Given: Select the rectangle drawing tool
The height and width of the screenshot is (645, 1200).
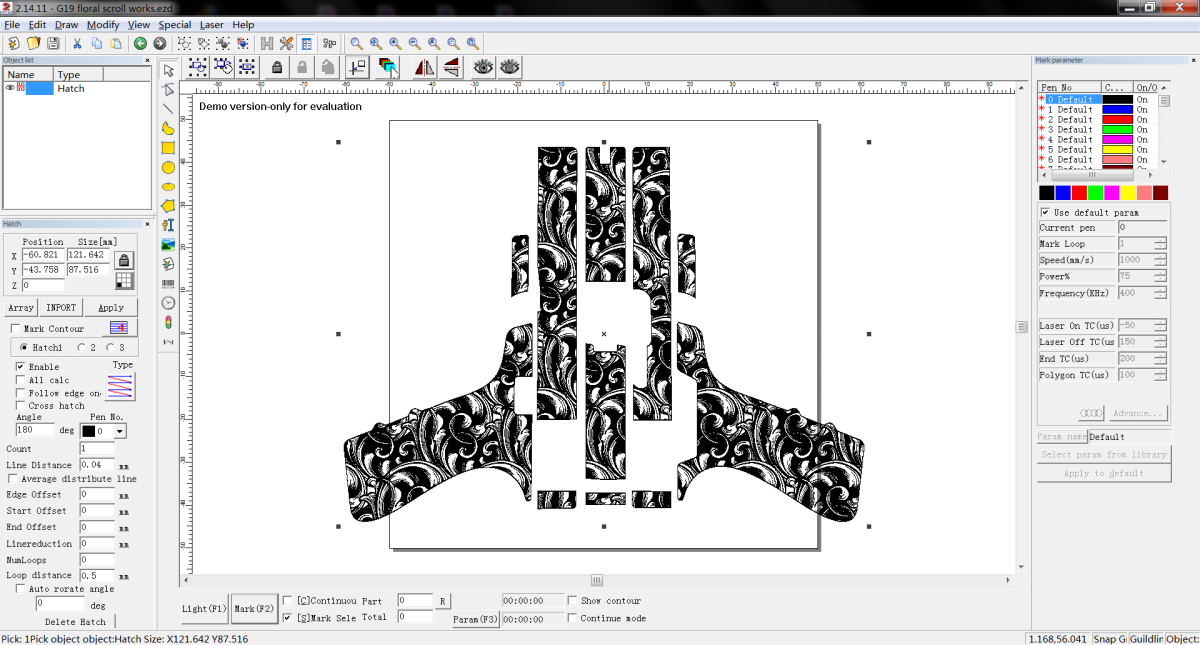Looking at the screenshot, I should 168,148.
